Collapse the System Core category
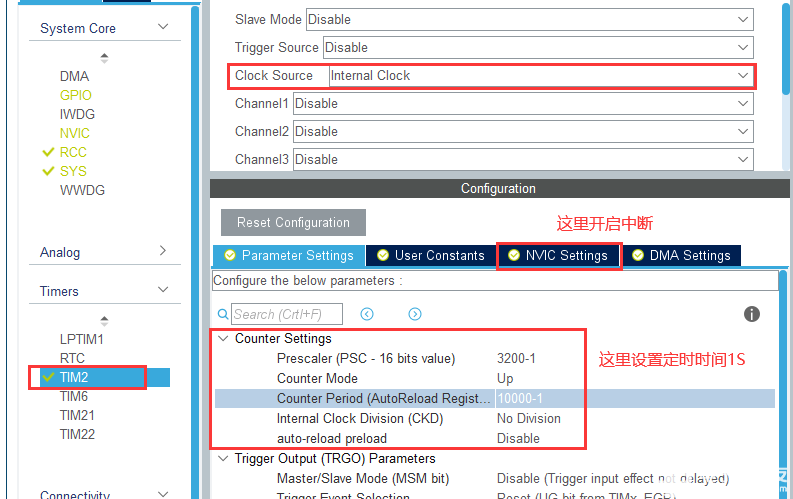The height and width of the screenshot is (499, 793). click(163, 27)
